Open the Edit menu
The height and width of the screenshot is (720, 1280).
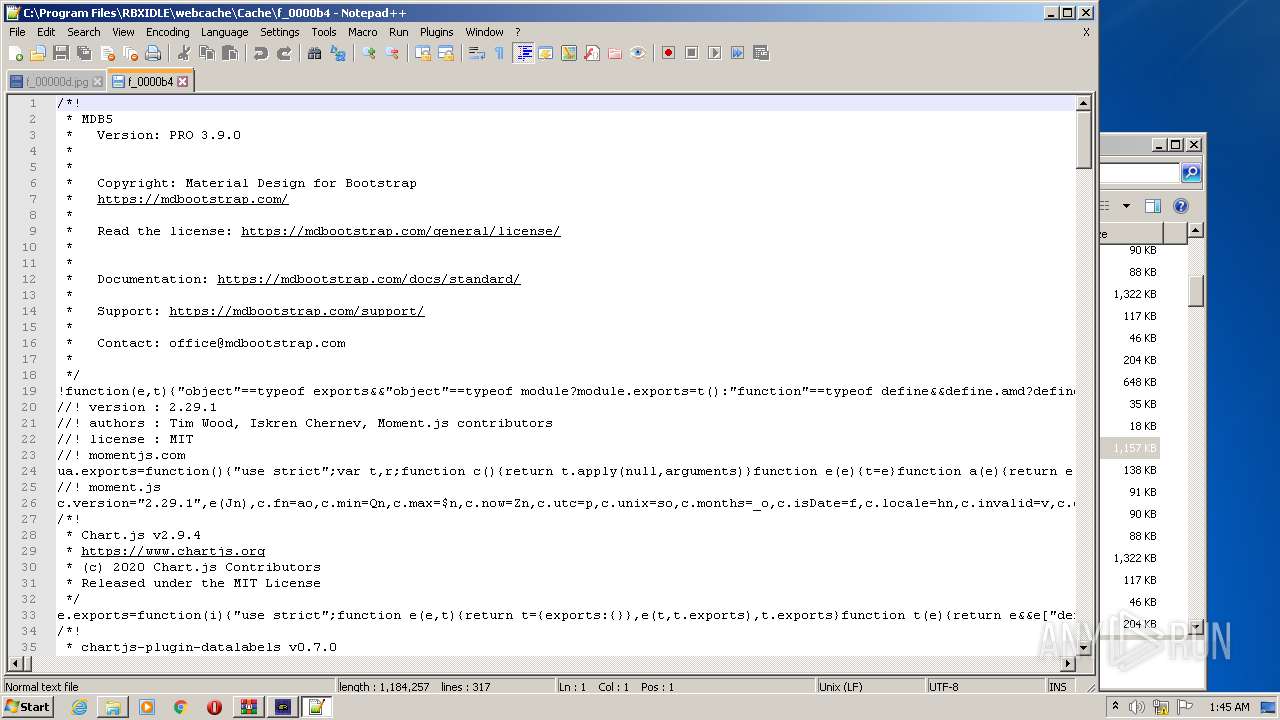[46, 32]
